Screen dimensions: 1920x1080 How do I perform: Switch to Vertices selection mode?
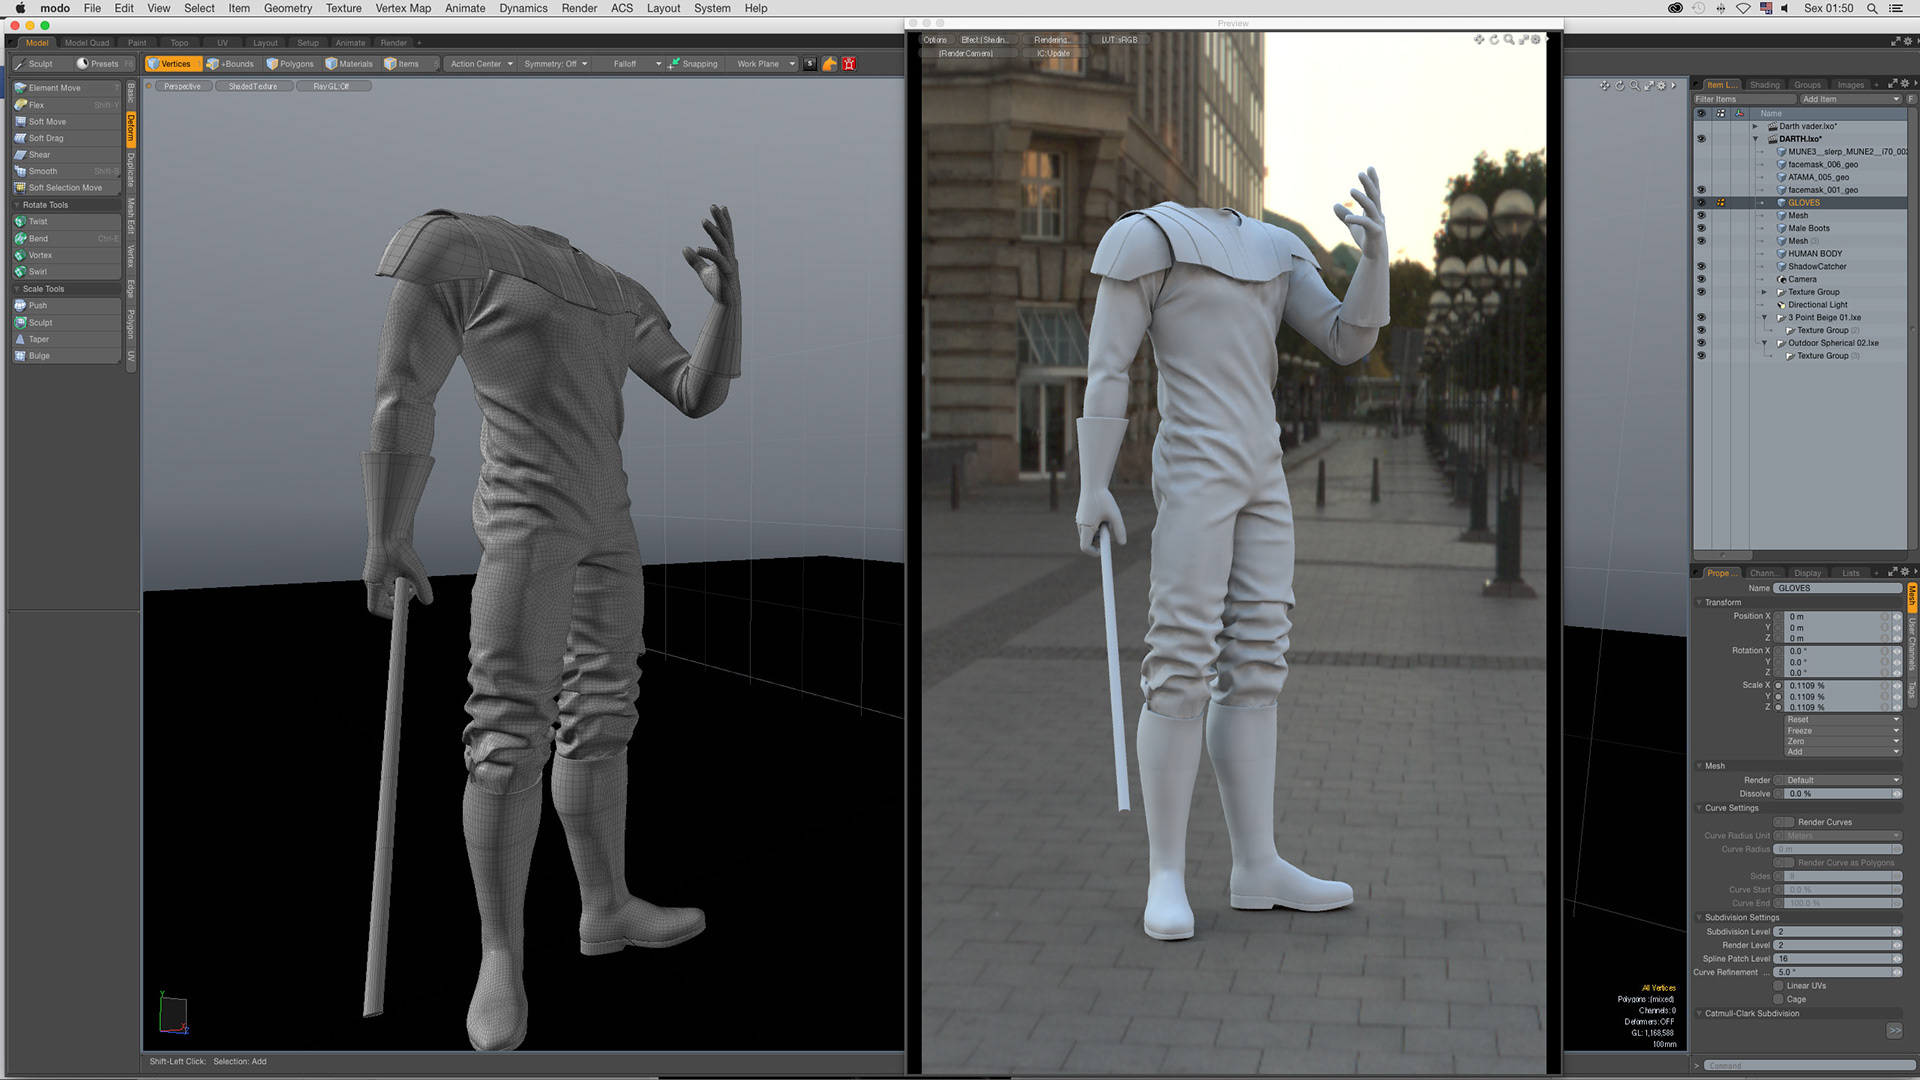coord(173,64)
